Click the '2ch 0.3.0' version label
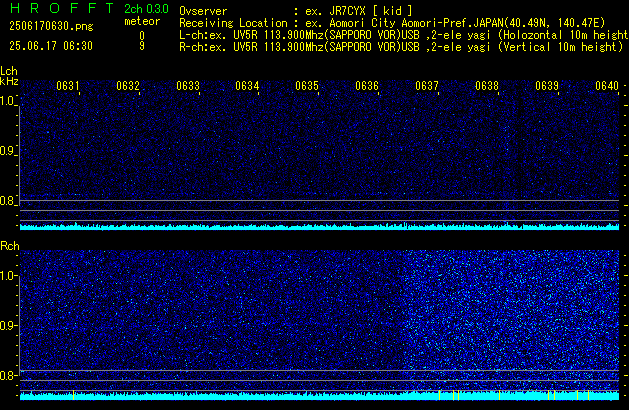 (x=146, y=9)
